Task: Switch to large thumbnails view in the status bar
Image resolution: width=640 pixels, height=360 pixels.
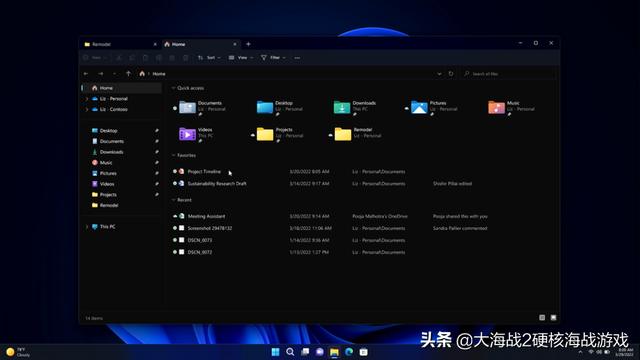Action: click(x=553, y=318)
